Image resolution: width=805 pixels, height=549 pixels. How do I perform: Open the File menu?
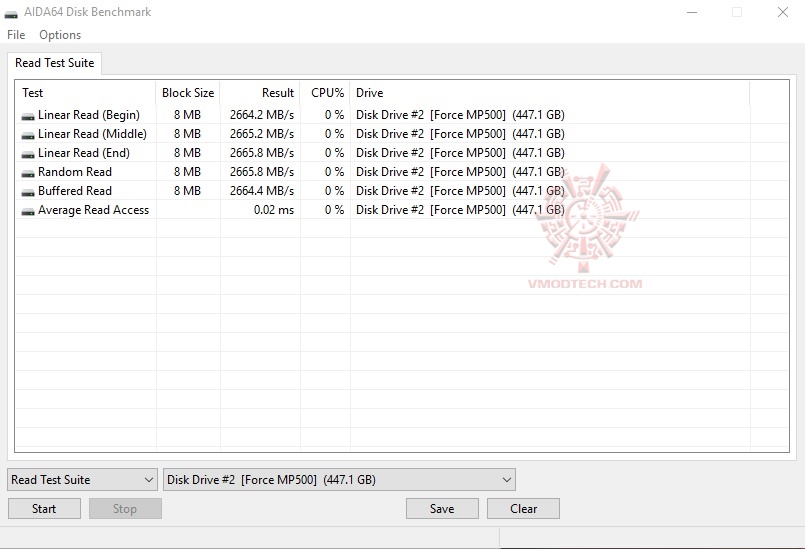click(x=16, y=35)
